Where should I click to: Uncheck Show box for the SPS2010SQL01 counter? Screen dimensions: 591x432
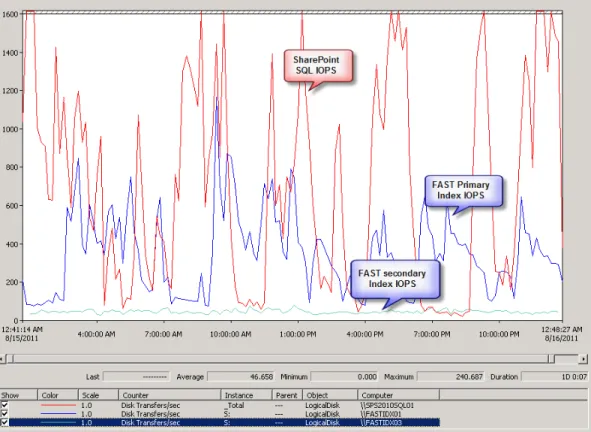click(x=5, y=405)
